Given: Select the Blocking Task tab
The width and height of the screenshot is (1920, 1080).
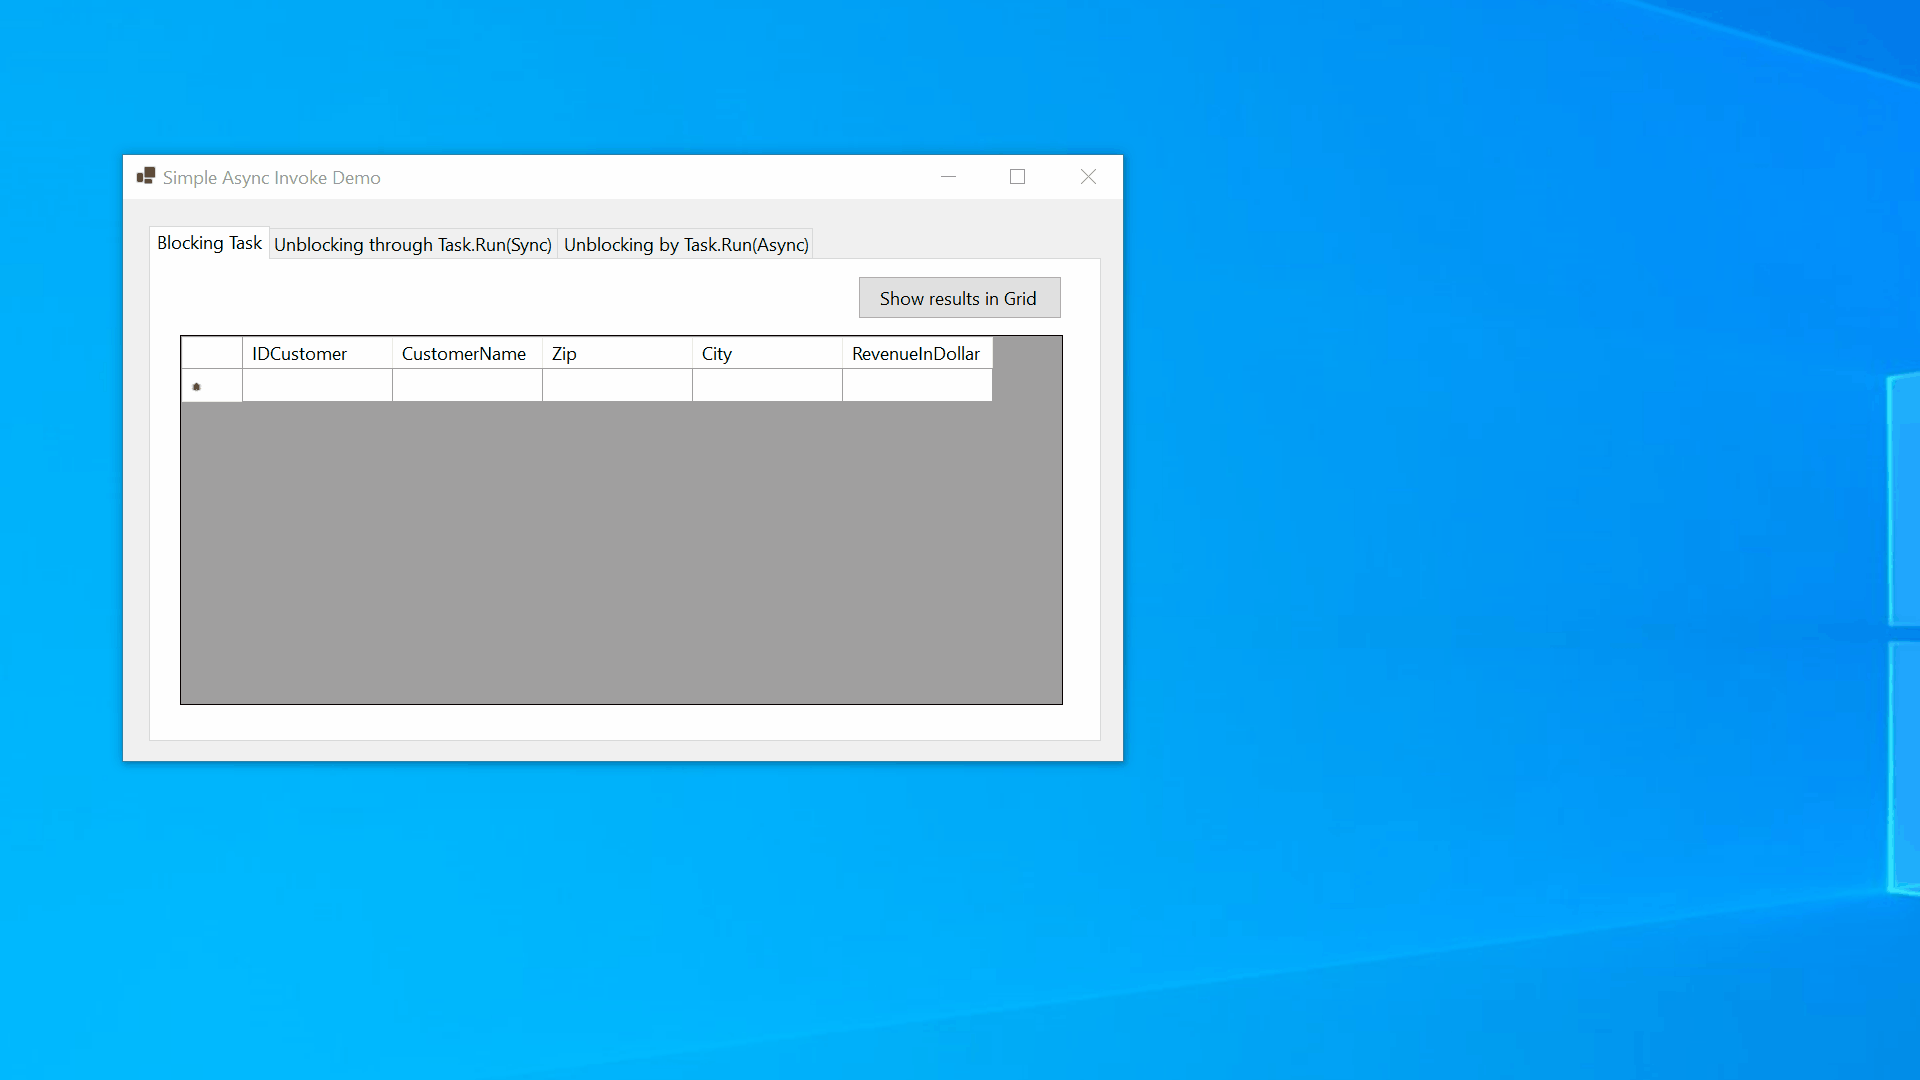Looking at the screenshot, I should (209, 243).
